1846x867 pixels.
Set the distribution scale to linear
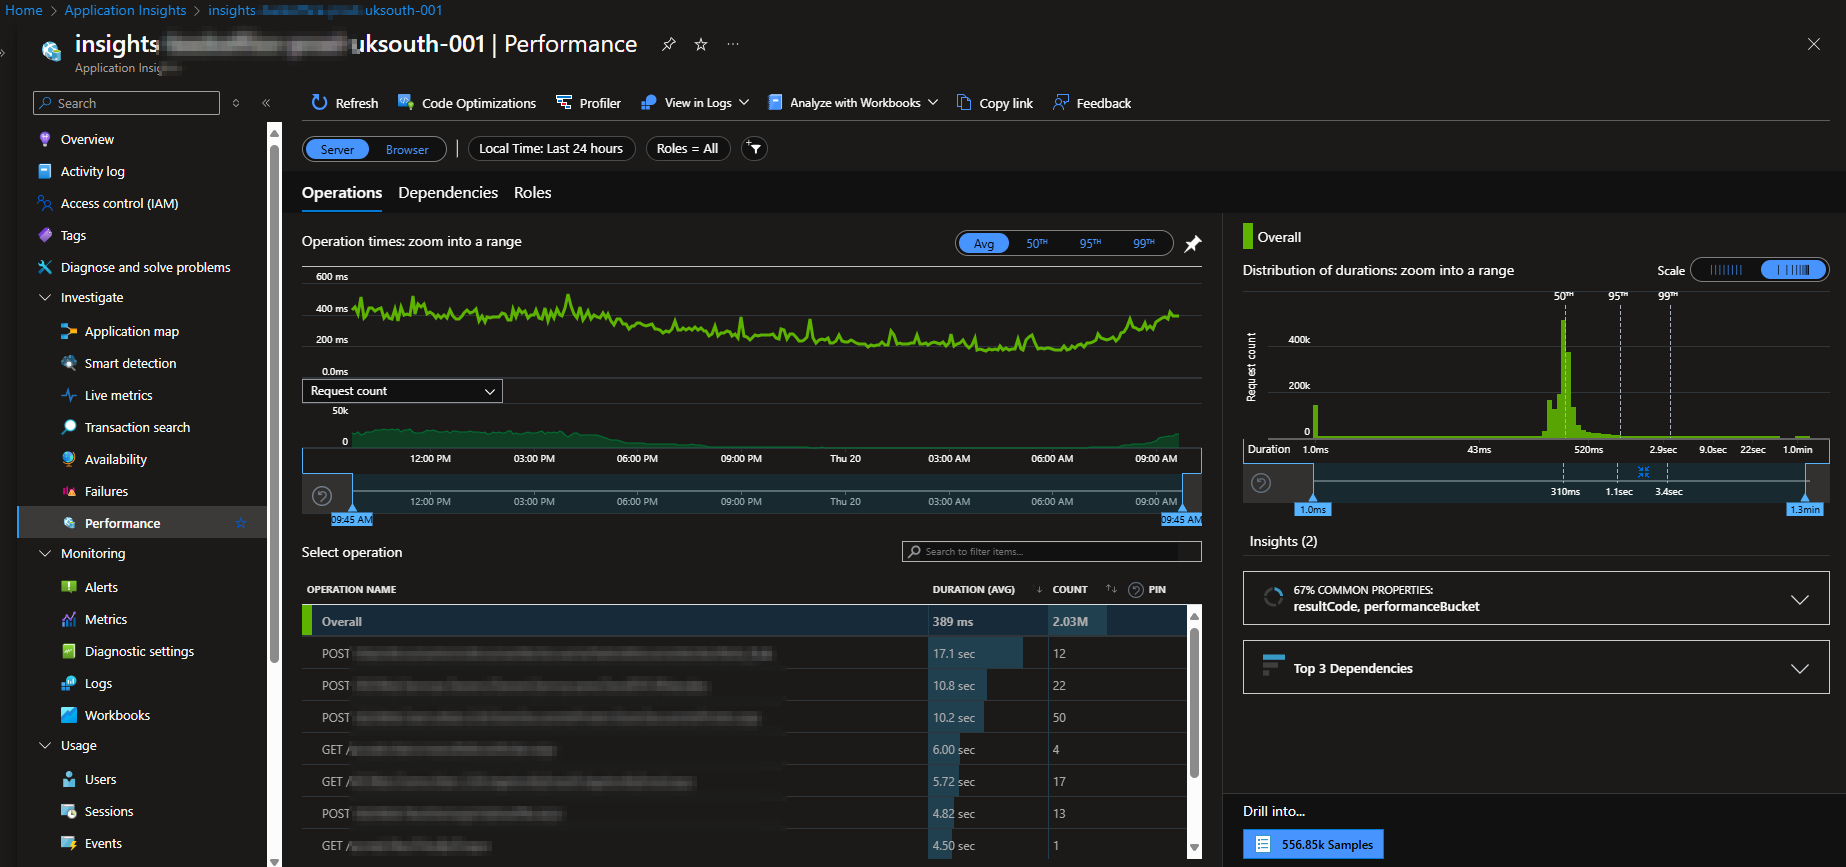pos(1726,270)
